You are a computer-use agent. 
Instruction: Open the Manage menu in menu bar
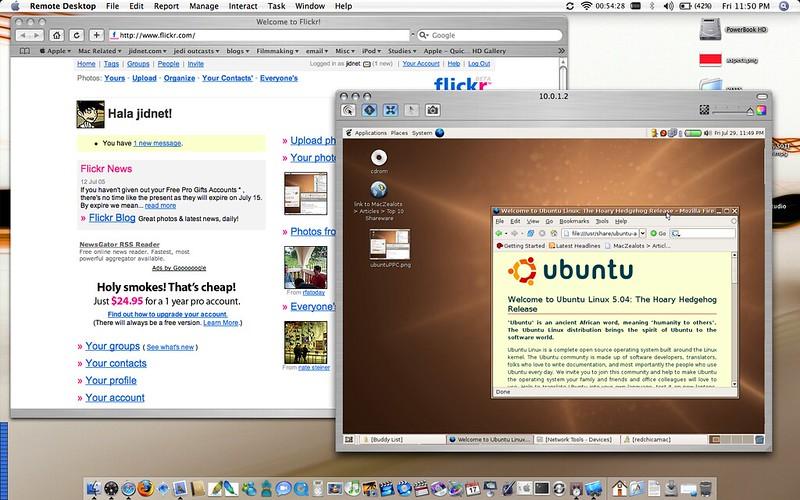(x=204, y=6)
